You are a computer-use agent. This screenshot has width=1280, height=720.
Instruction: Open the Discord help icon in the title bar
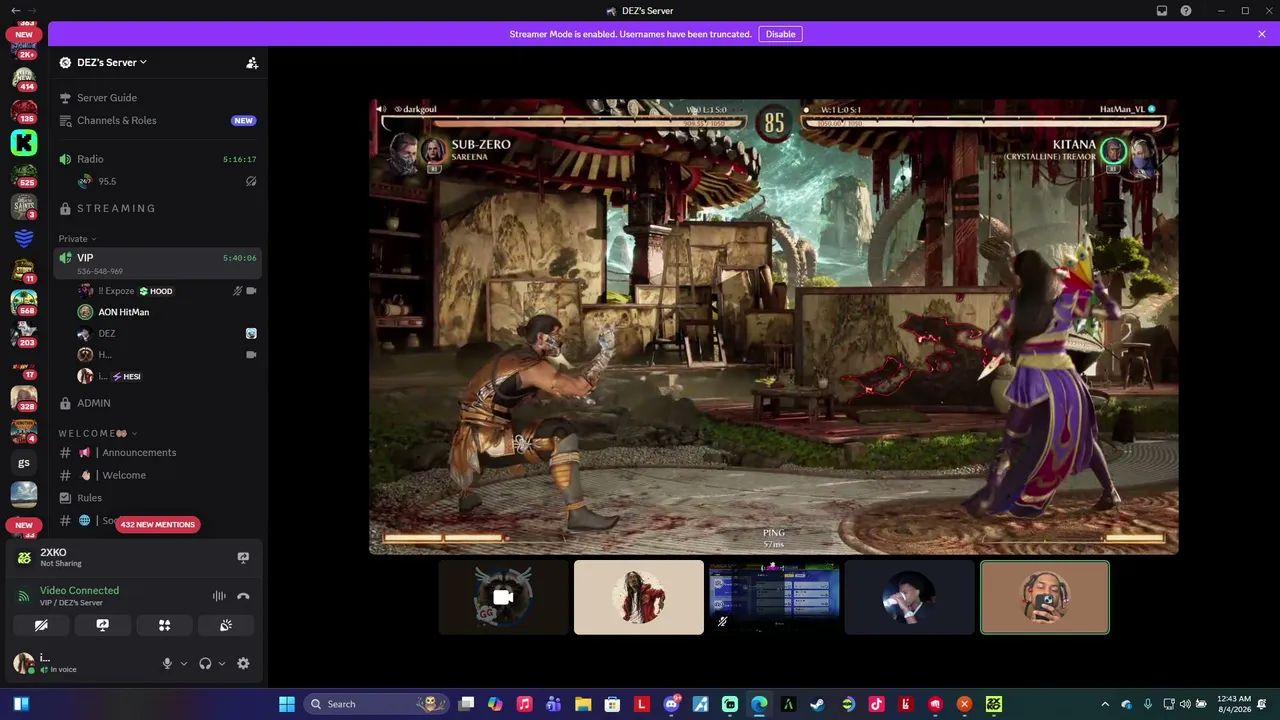(1186, 11)
